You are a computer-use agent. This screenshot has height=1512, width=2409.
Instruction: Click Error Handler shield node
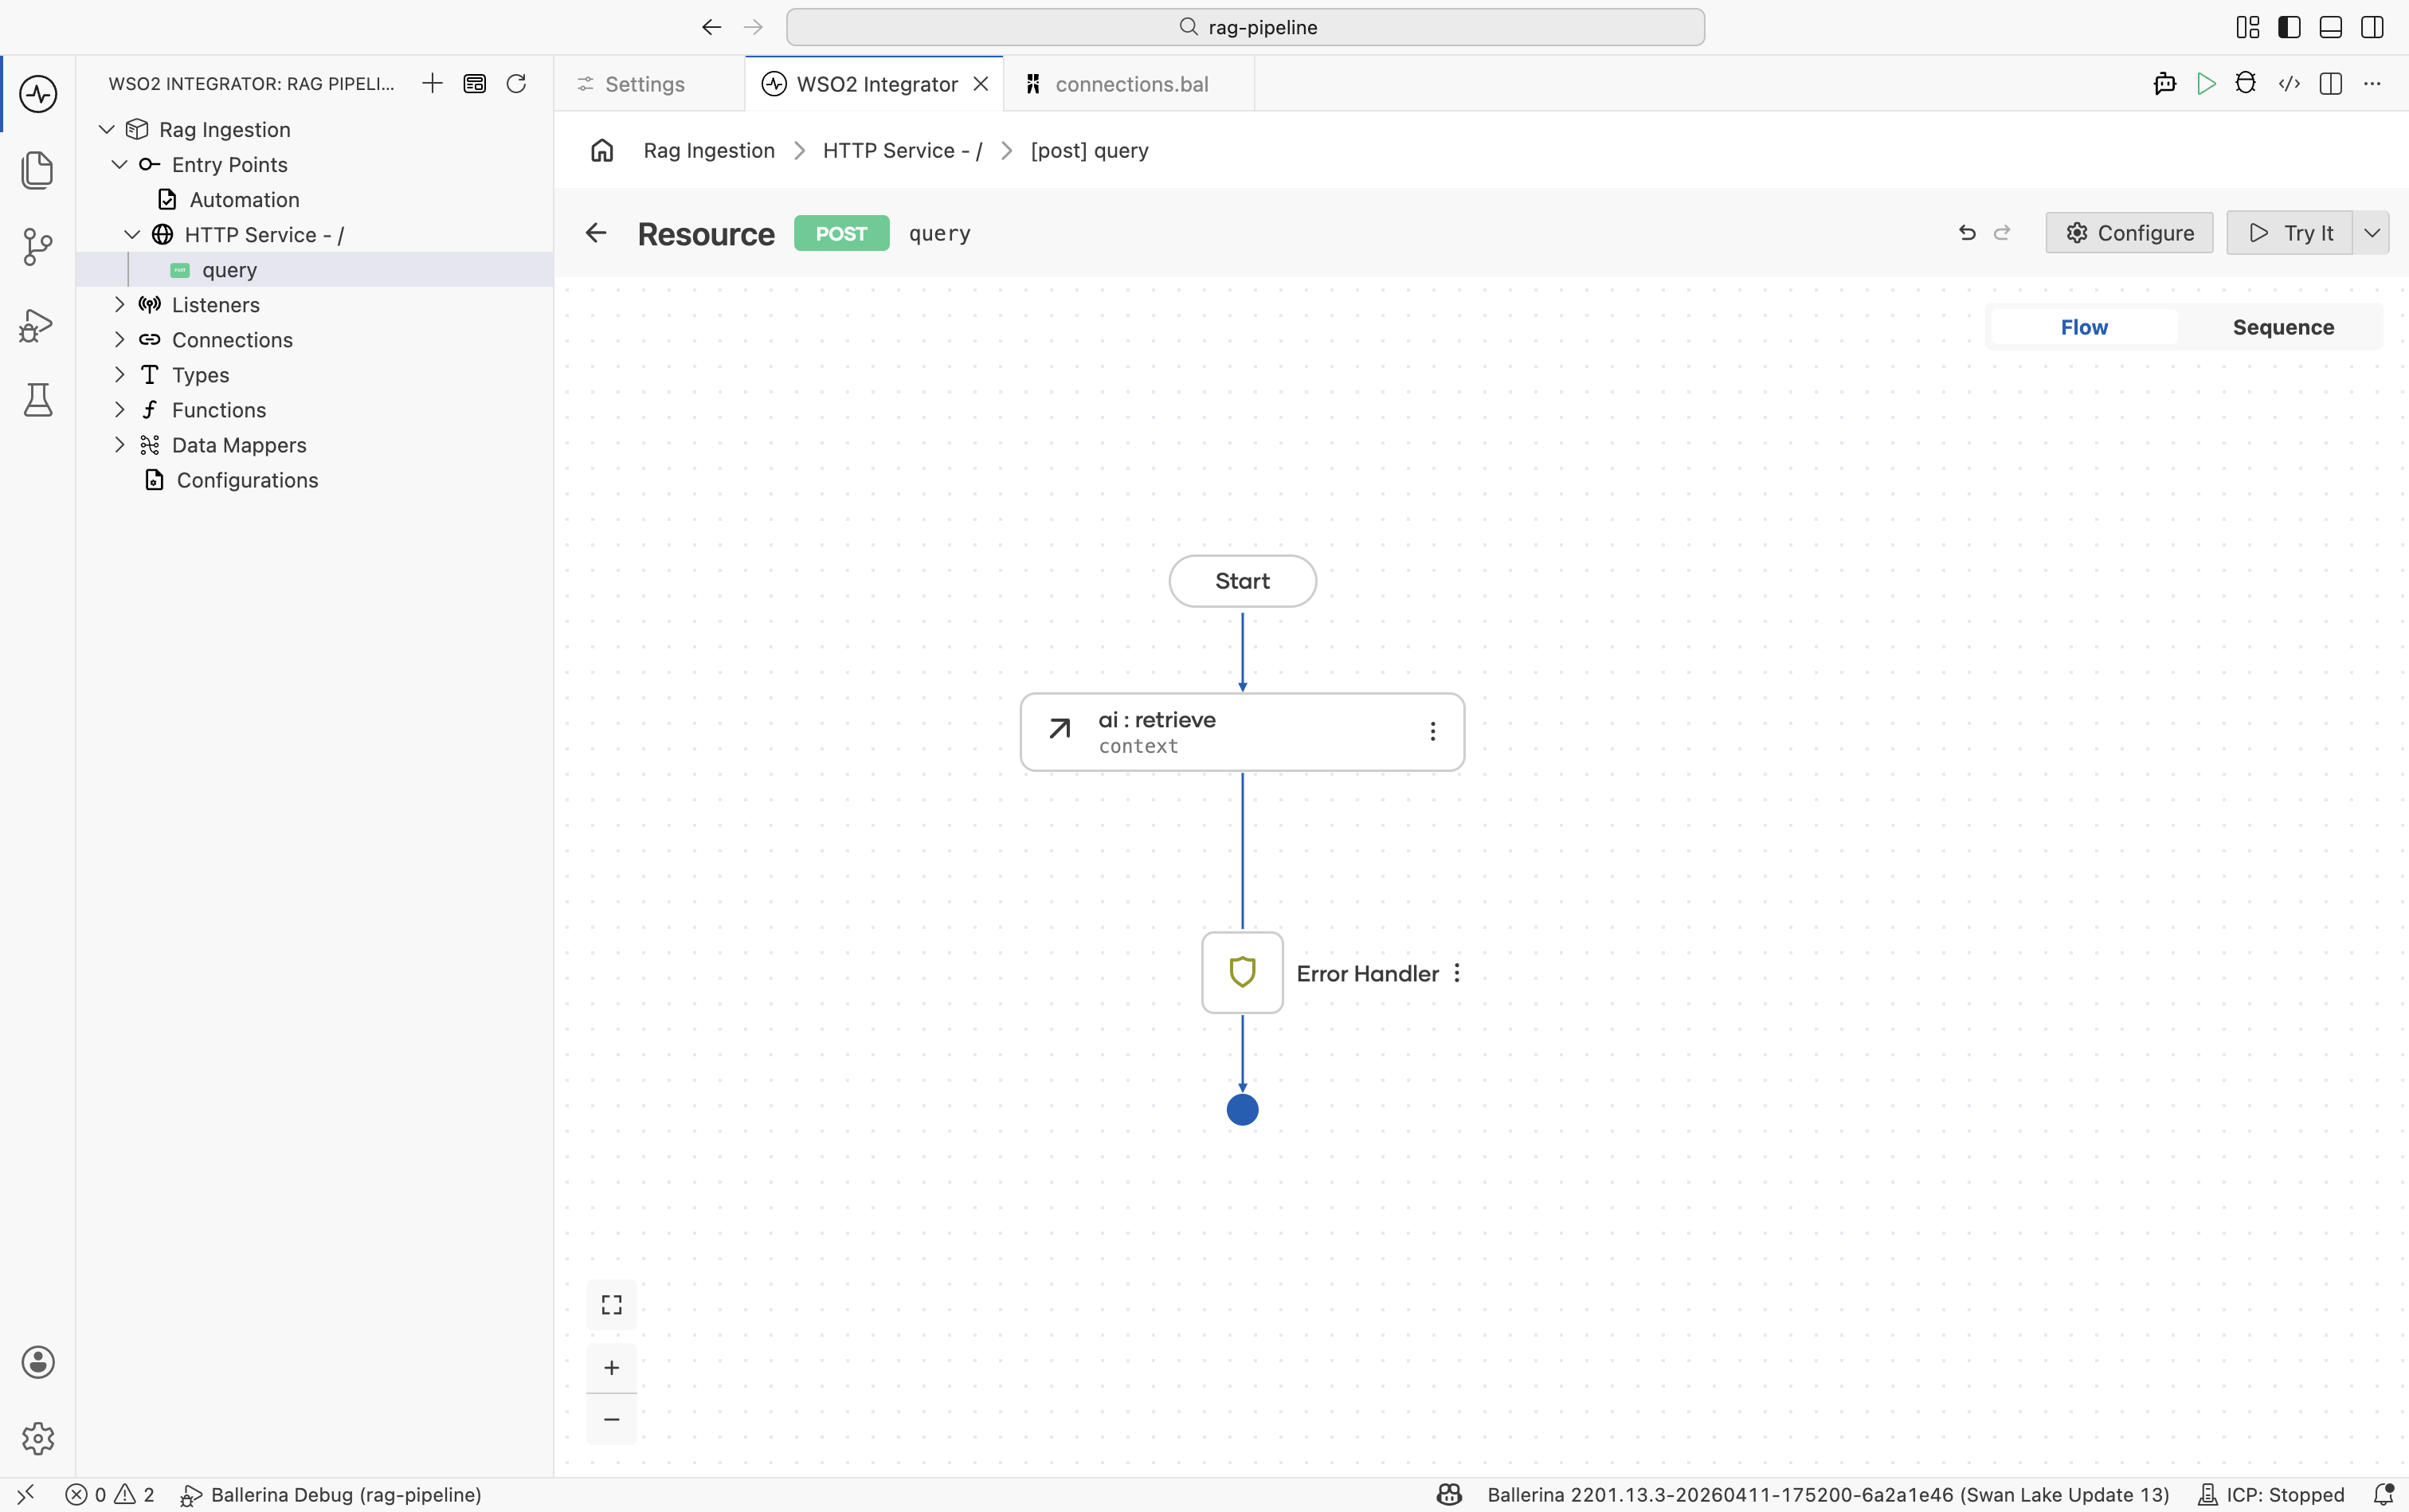[1242, 972]
